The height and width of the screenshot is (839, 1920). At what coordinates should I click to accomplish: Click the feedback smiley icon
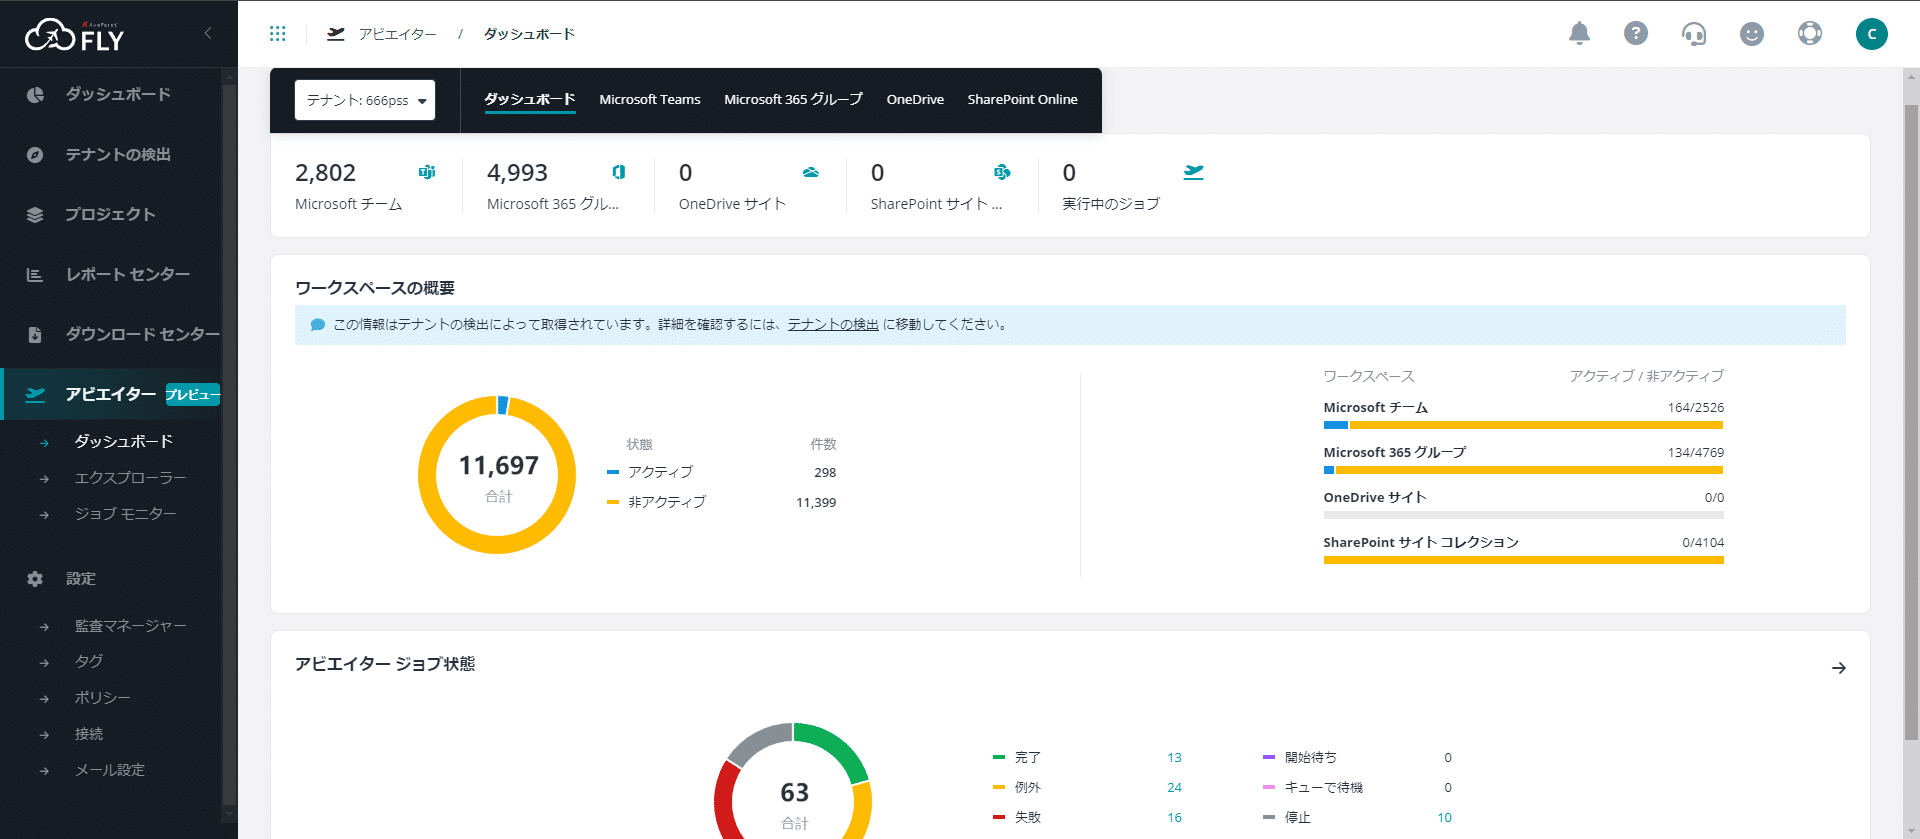[1752, 34]
